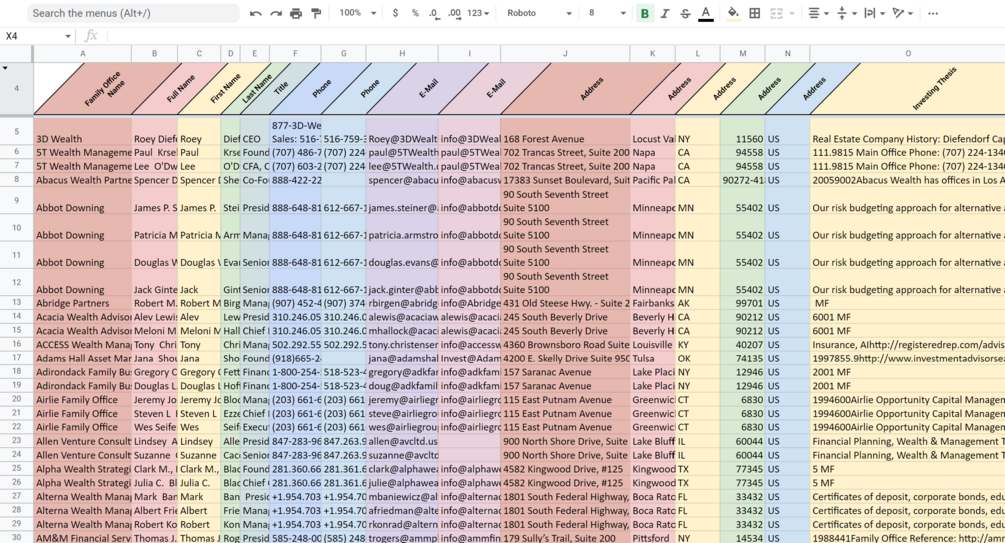Click the Pittsford city cell
Viewport: 1005px width, 543px height.
tap(652, 538)
